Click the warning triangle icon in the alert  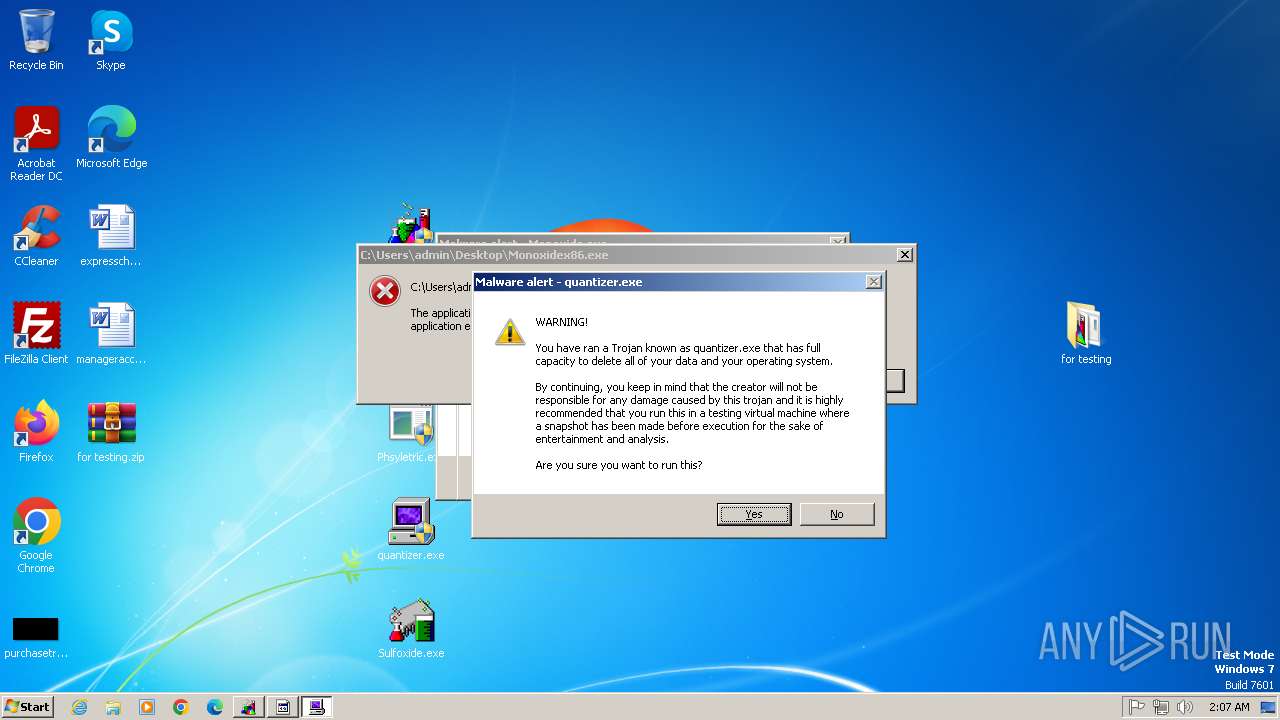click(x=510, y=332)
